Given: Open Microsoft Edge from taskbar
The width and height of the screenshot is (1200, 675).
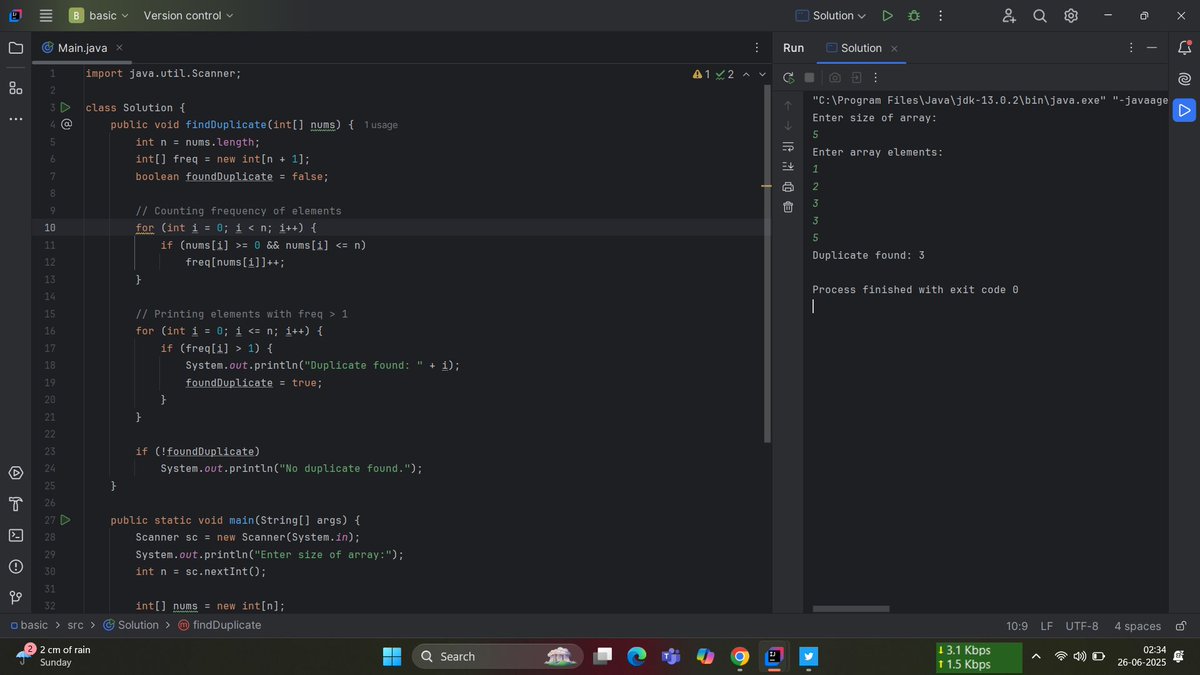Looking at the screenshot, I should (637, 656).
